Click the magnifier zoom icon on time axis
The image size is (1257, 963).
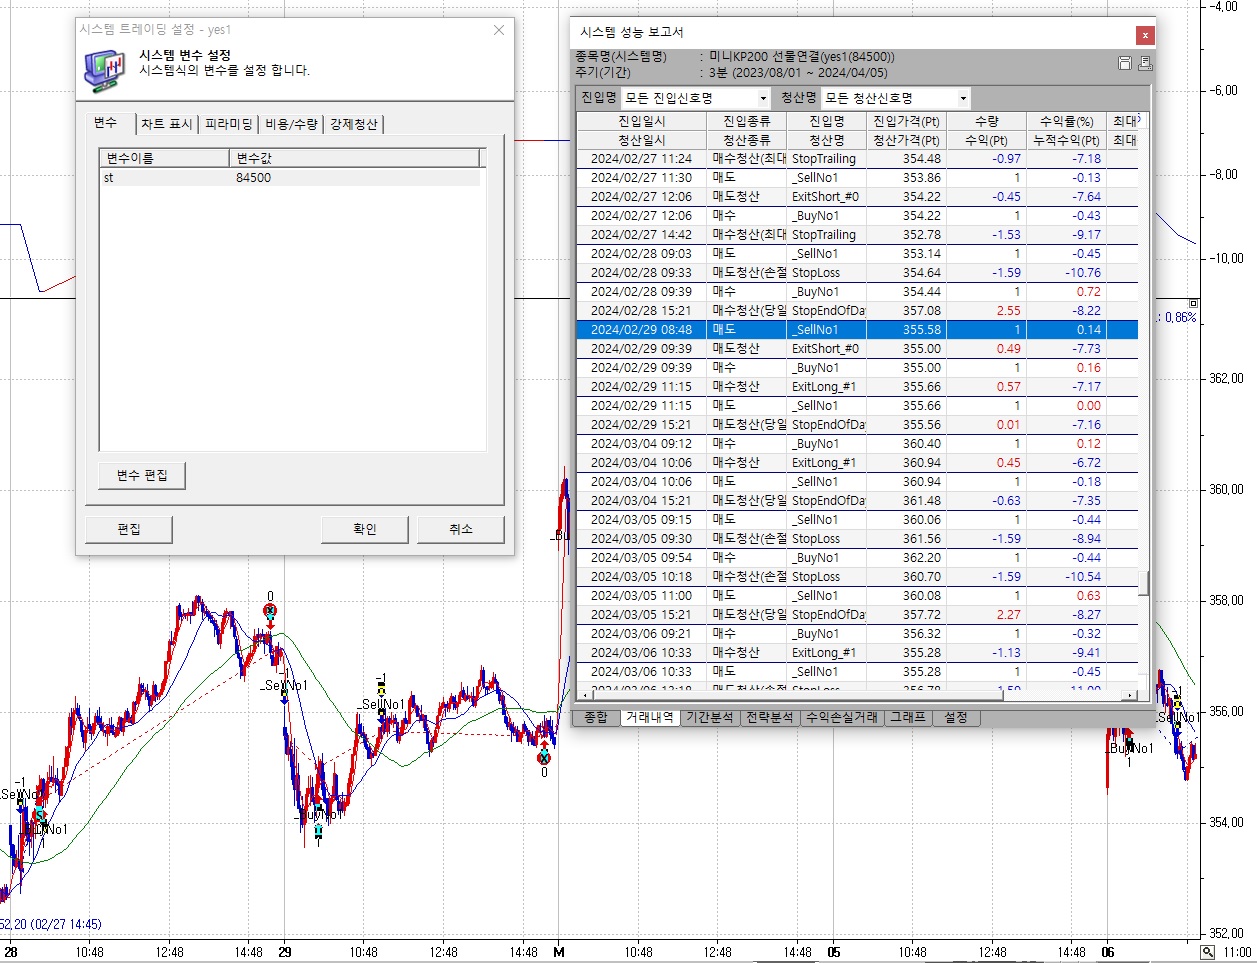(x=1208, y=952)
